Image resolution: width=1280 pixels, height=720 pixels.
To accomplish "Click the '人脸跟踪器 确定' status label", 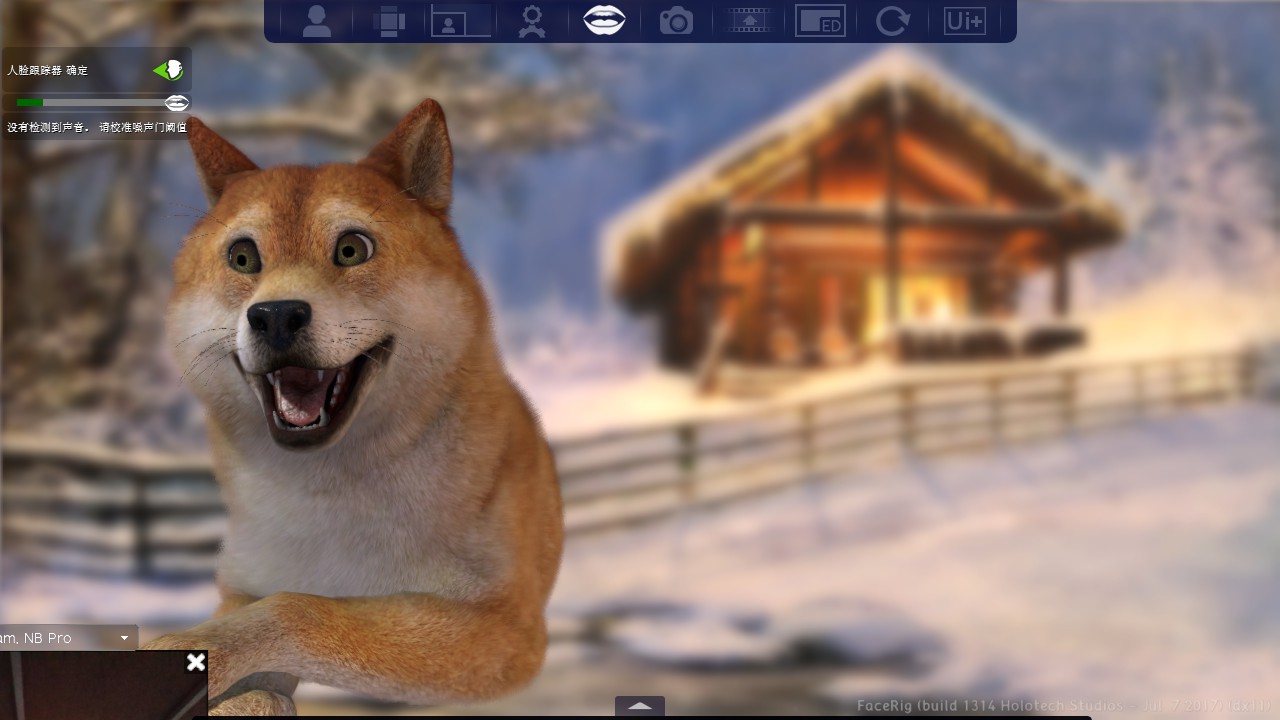I will (x=48, y=71).
